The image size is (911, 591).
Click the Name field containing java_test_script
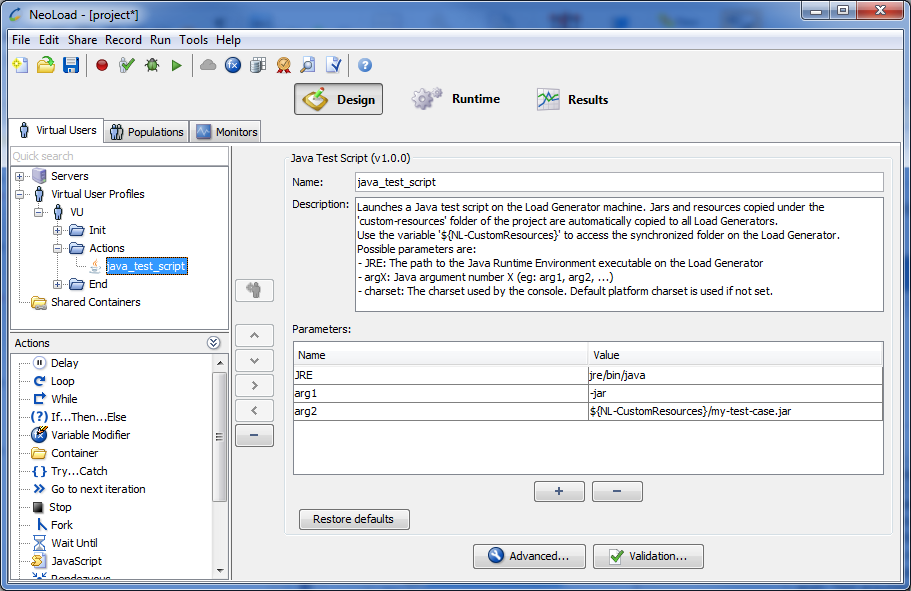[x=619, y=182]
